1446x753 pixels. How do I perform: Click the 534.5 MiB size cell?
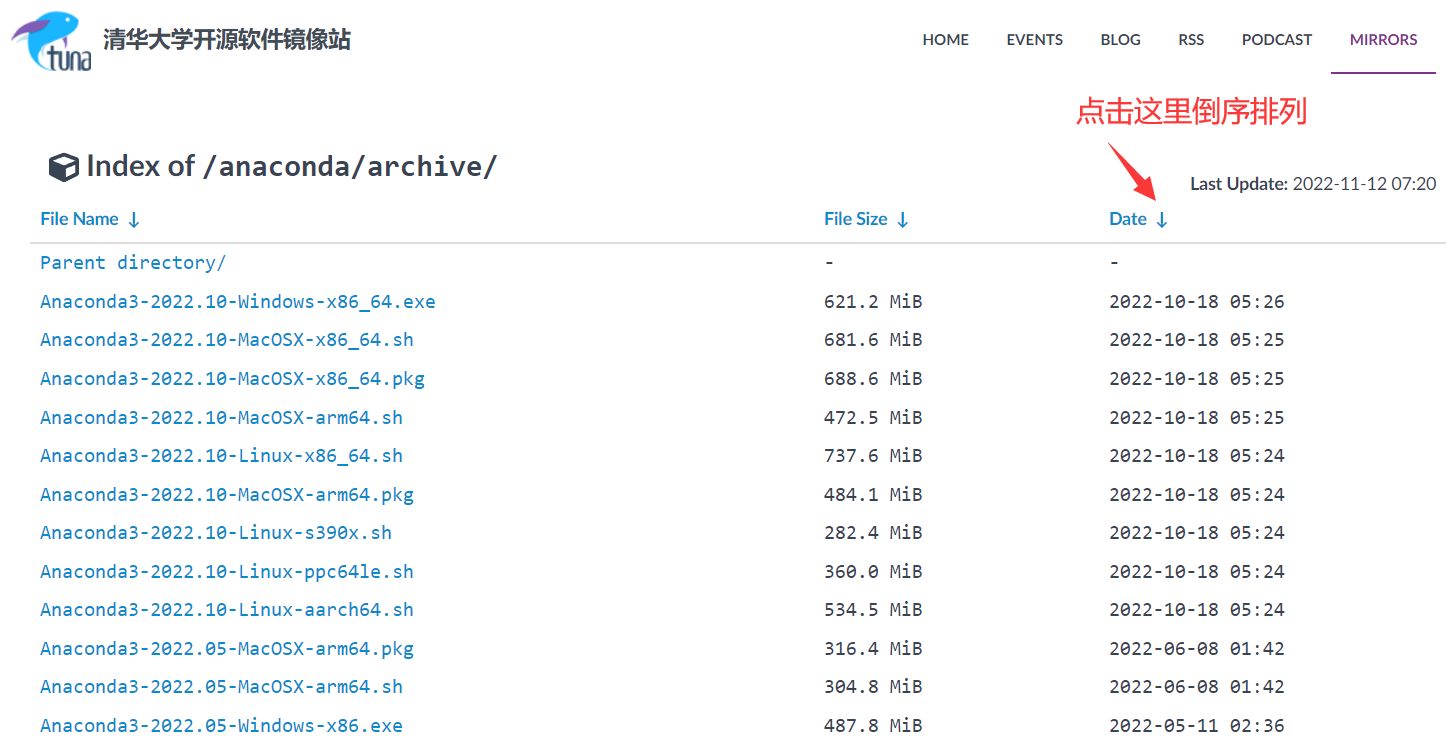[x=873, y=610]
